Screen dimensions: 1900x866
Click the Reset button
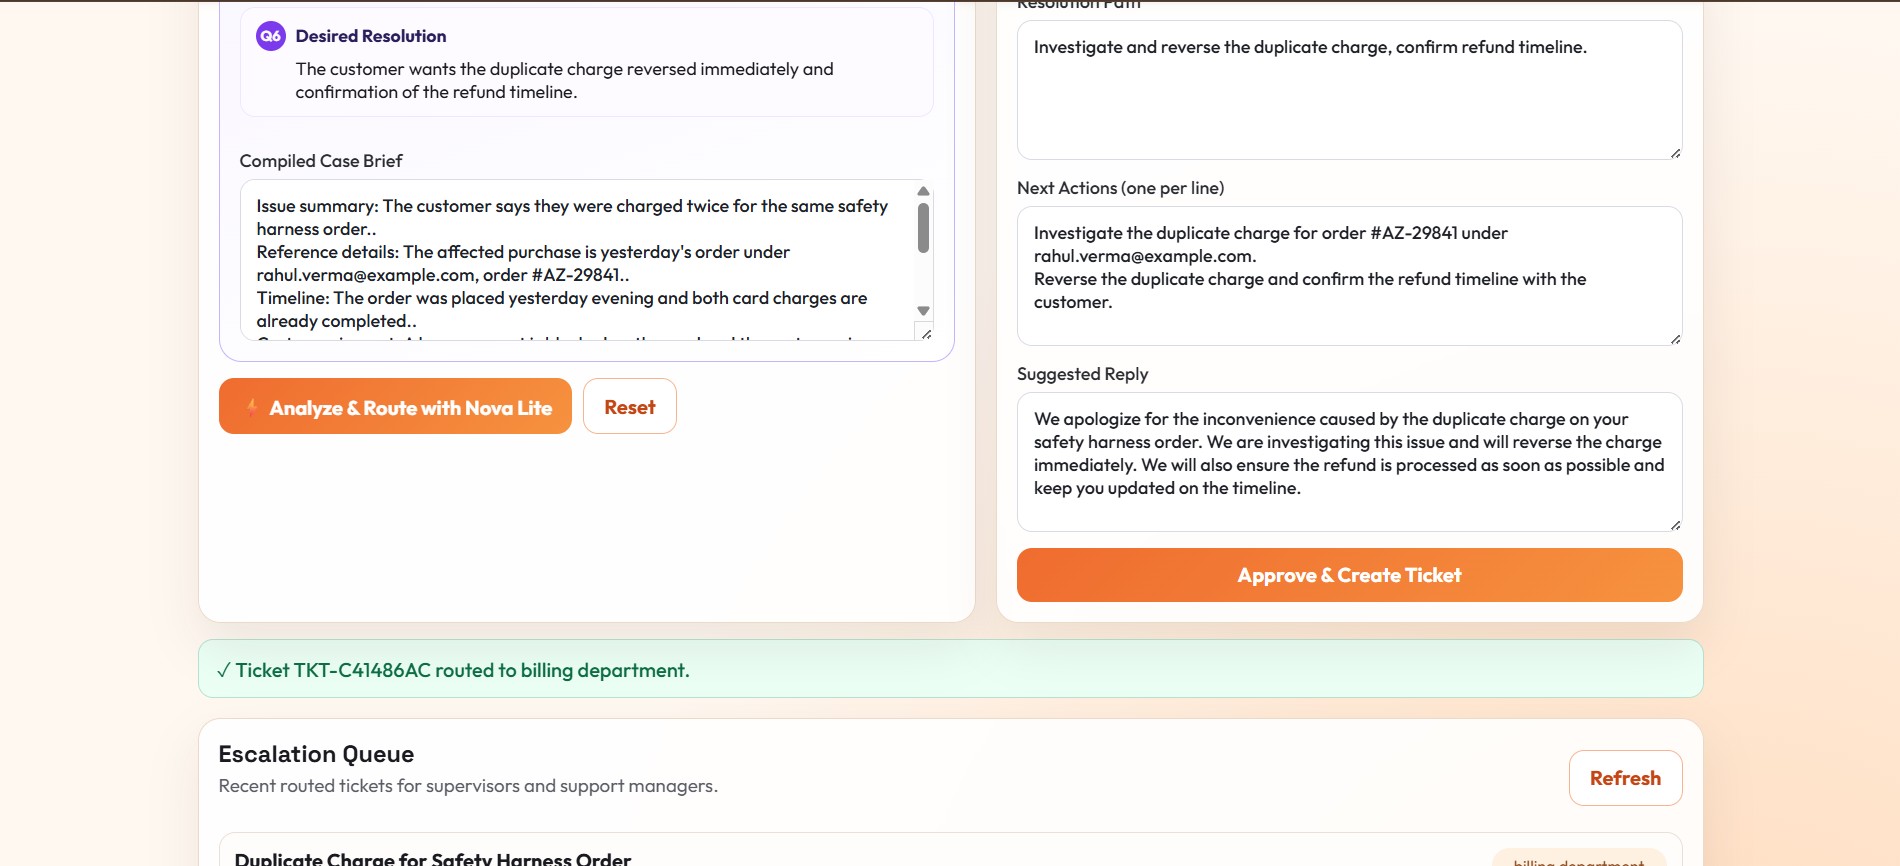tap(630, 406)
